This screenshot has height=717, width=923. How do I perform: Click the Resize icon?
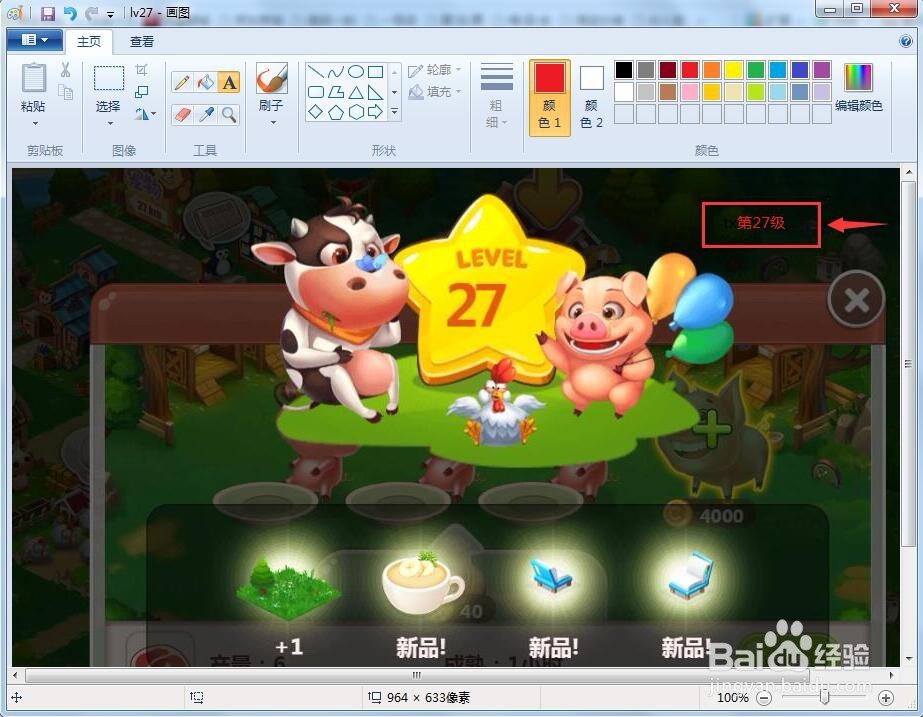click(x=141, y=92)
